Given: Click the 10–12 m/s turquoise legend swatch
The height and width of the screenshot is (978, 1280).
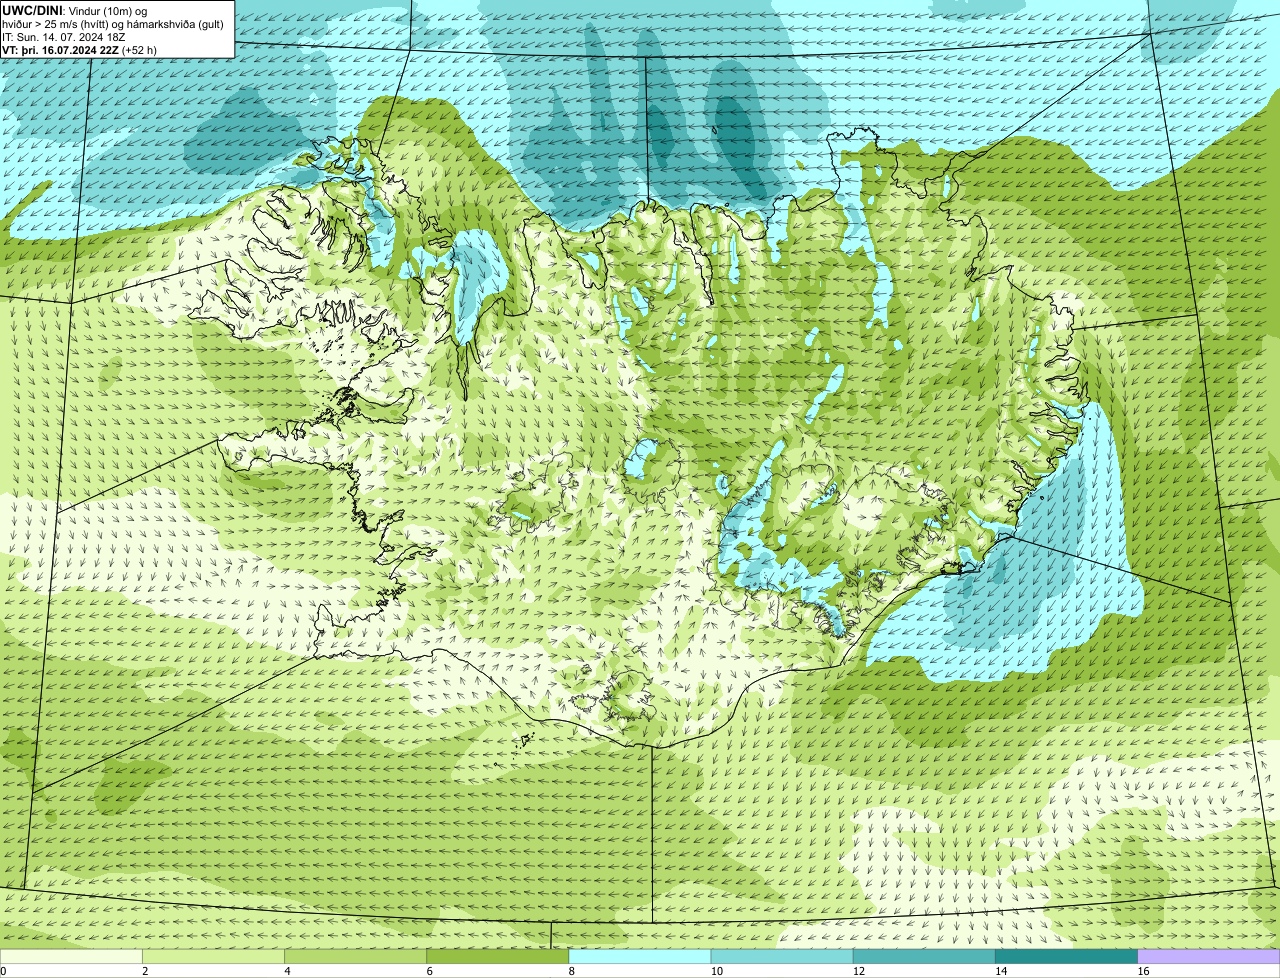Looking at the screenshot, I should click(782, 956).
